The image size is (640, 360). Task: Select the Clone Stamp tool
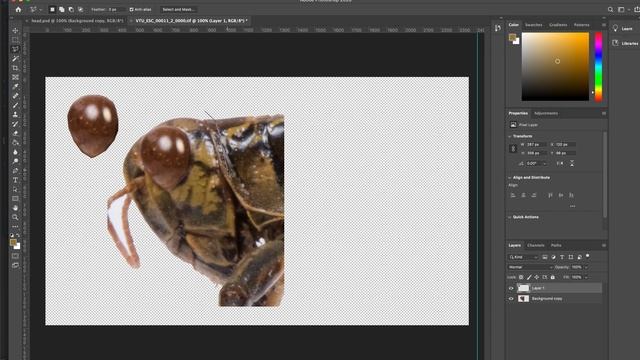coord(16,115)
